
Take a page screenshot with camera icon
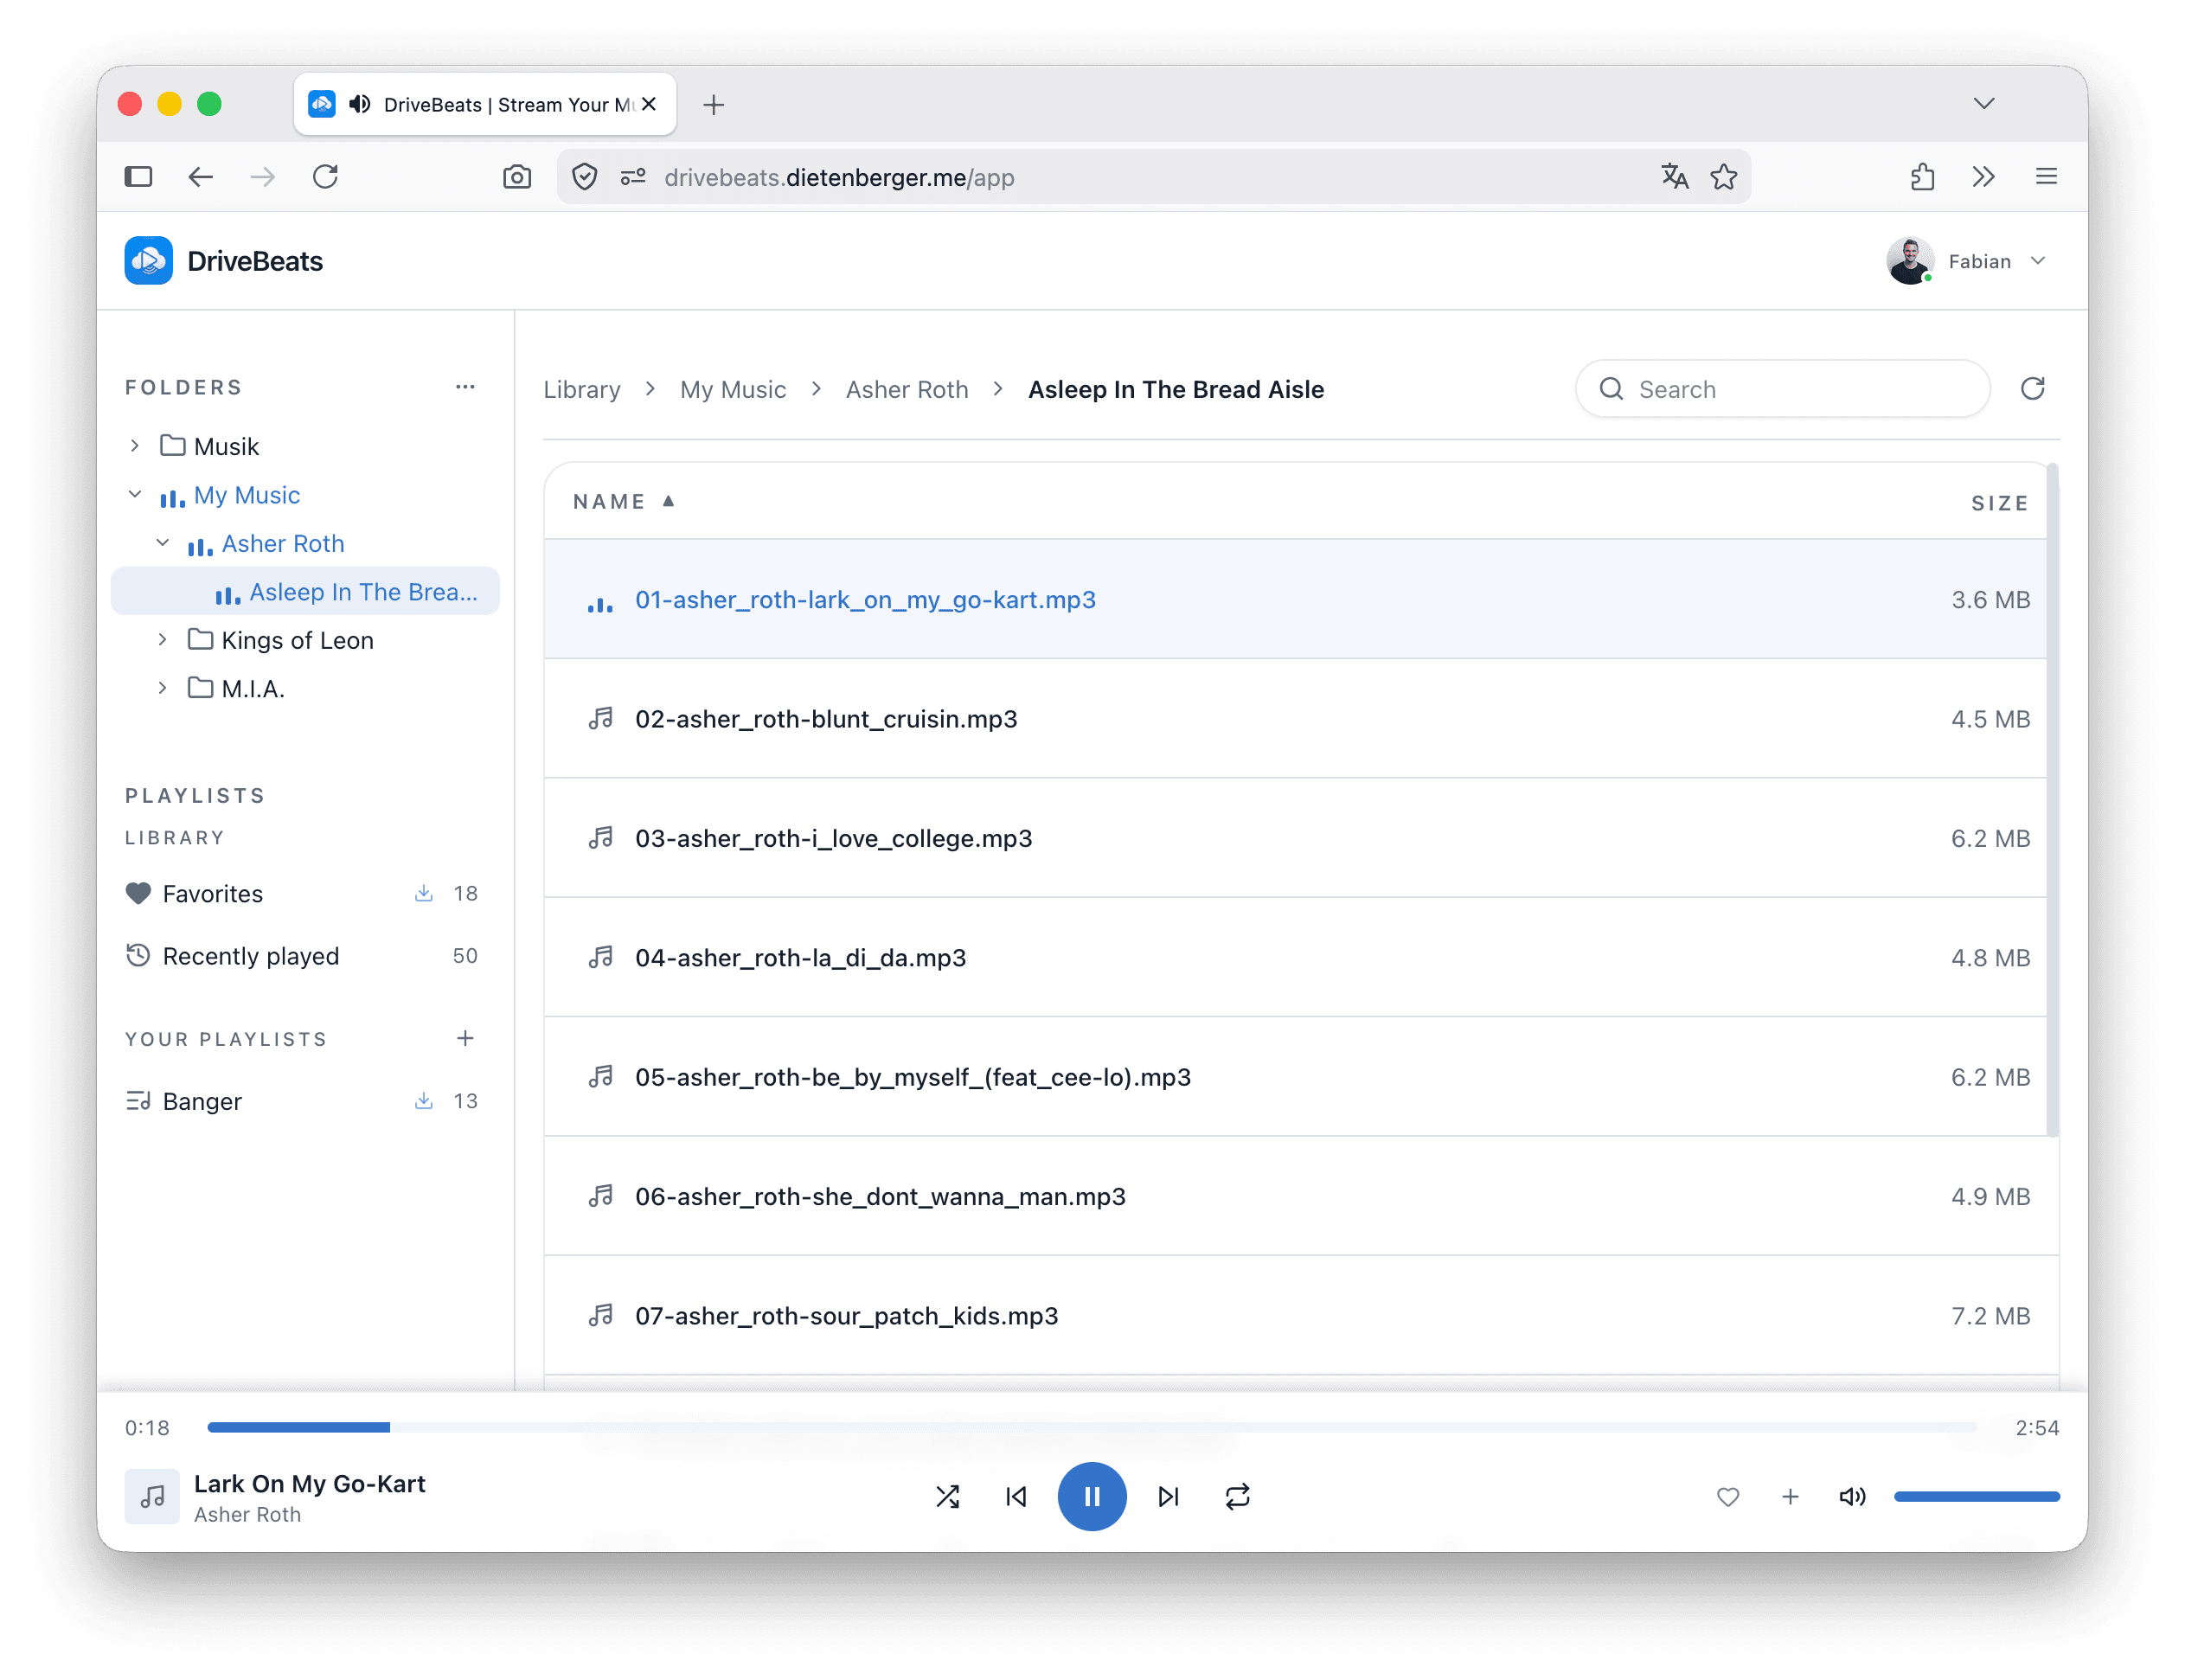click(516, 177)
